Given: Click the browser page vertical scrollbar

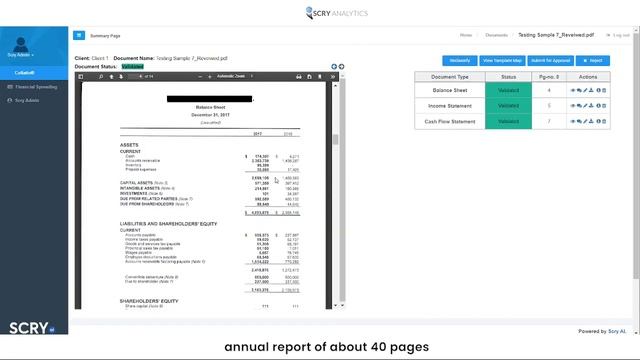Looking at the screenshot, I should (x=636, y=155).
